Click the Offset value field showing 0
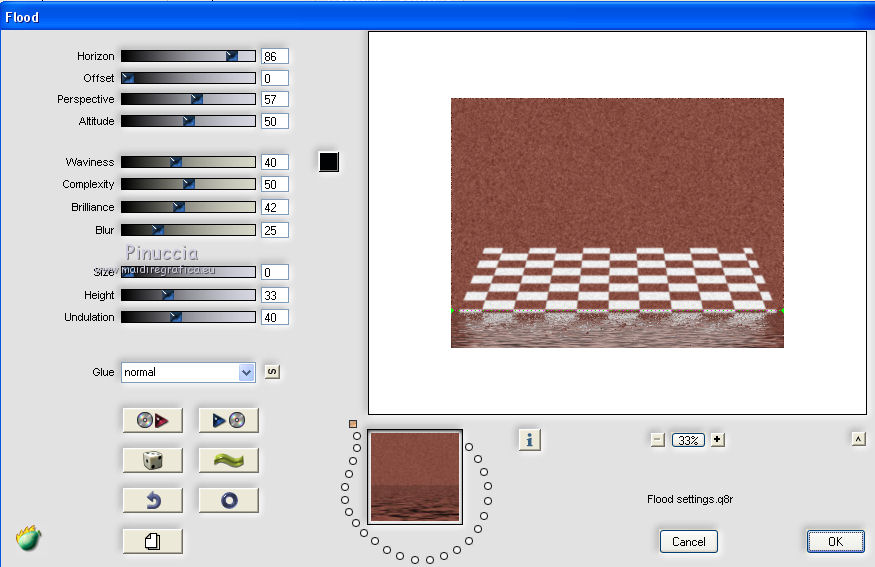 (x=275, y=78)
